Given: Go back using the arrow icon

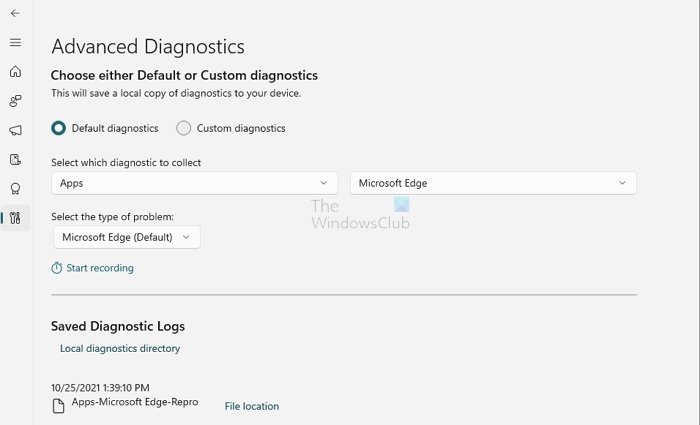Looking at the screenshot, I should click(x=15, y=13).
